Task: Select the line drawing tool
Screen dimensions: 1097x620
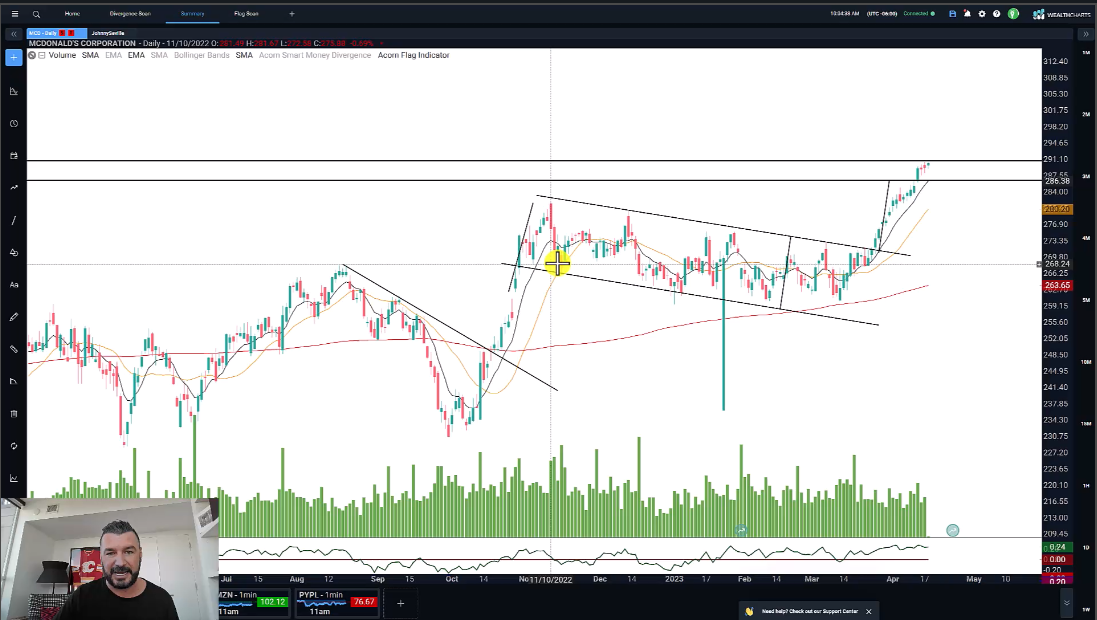Action: [x=14, y=220]
